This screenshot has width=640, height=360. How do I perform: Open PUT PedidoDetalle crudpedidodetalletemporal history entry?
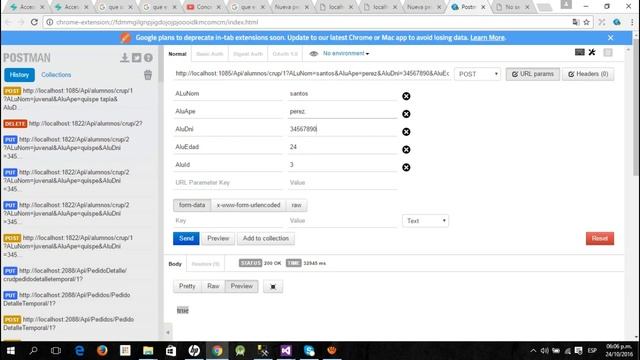pyautogui.click(x=65, y=275)
